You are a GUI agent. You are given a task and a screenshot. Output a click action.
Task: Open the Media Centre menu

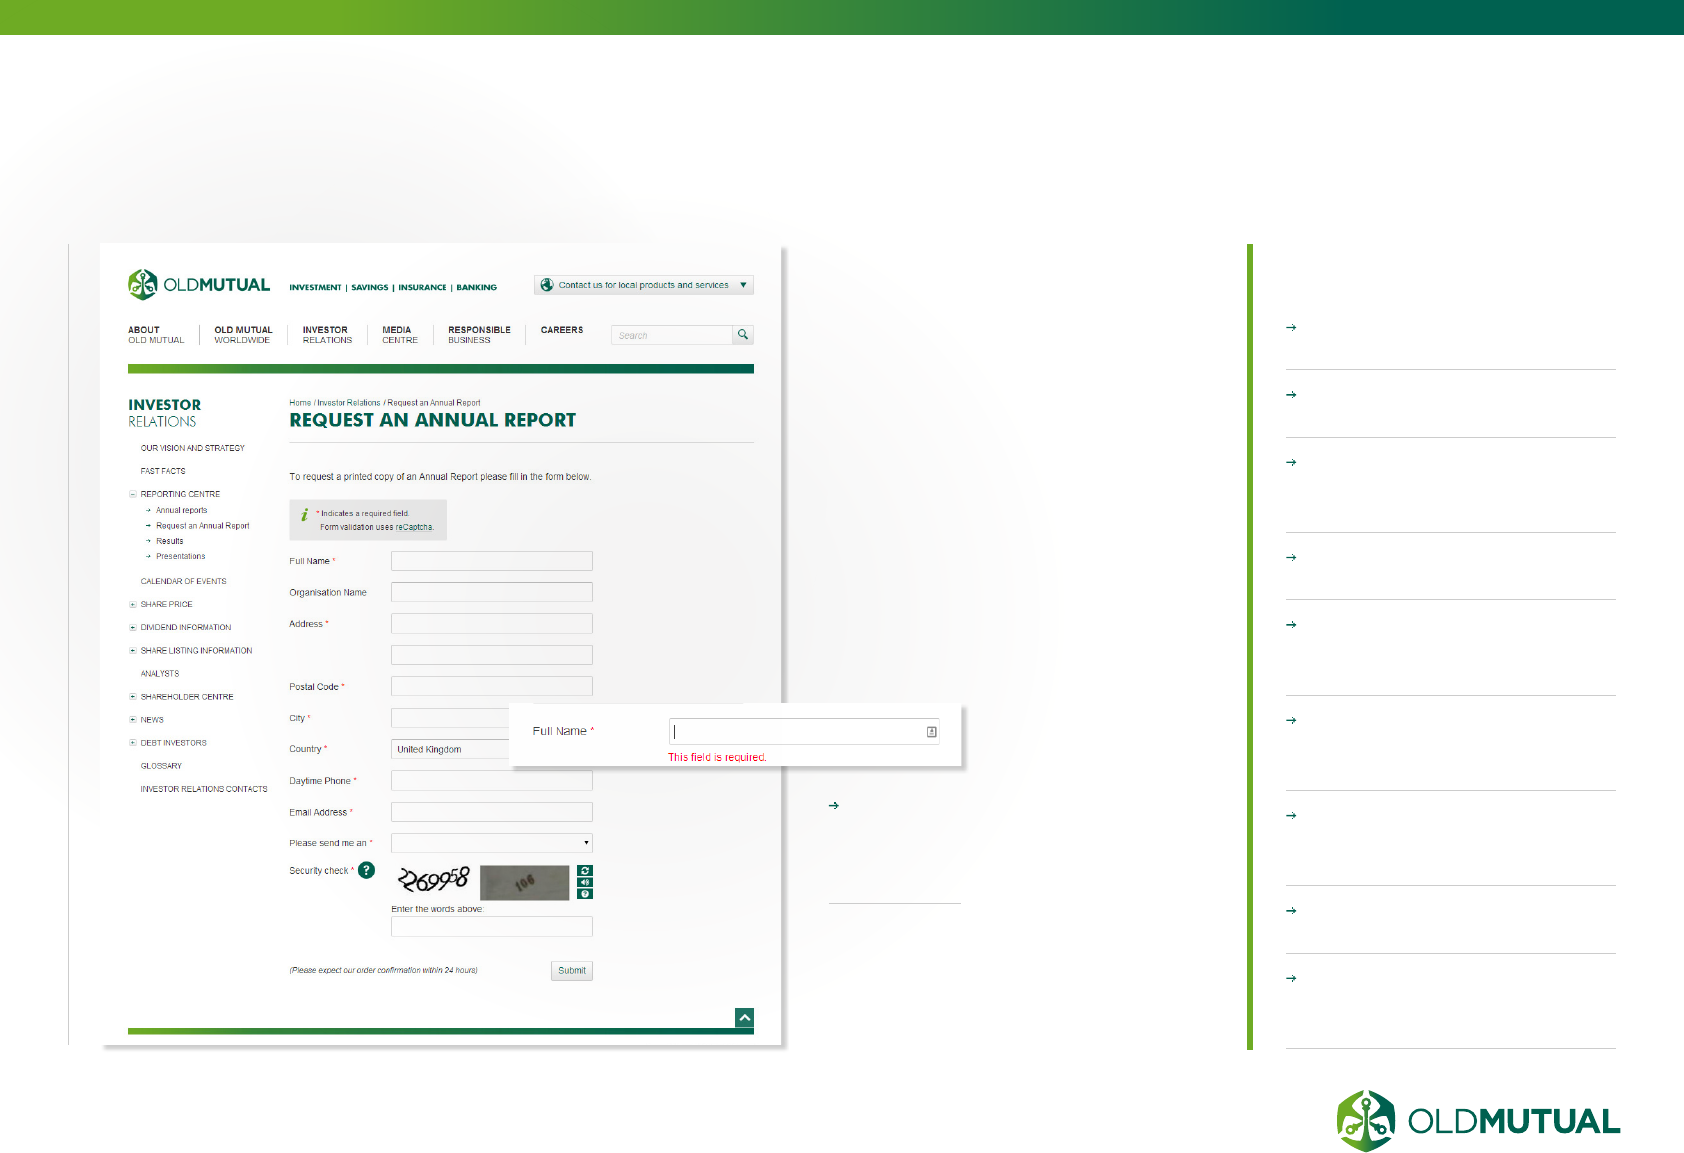click(x=400, y=335)
